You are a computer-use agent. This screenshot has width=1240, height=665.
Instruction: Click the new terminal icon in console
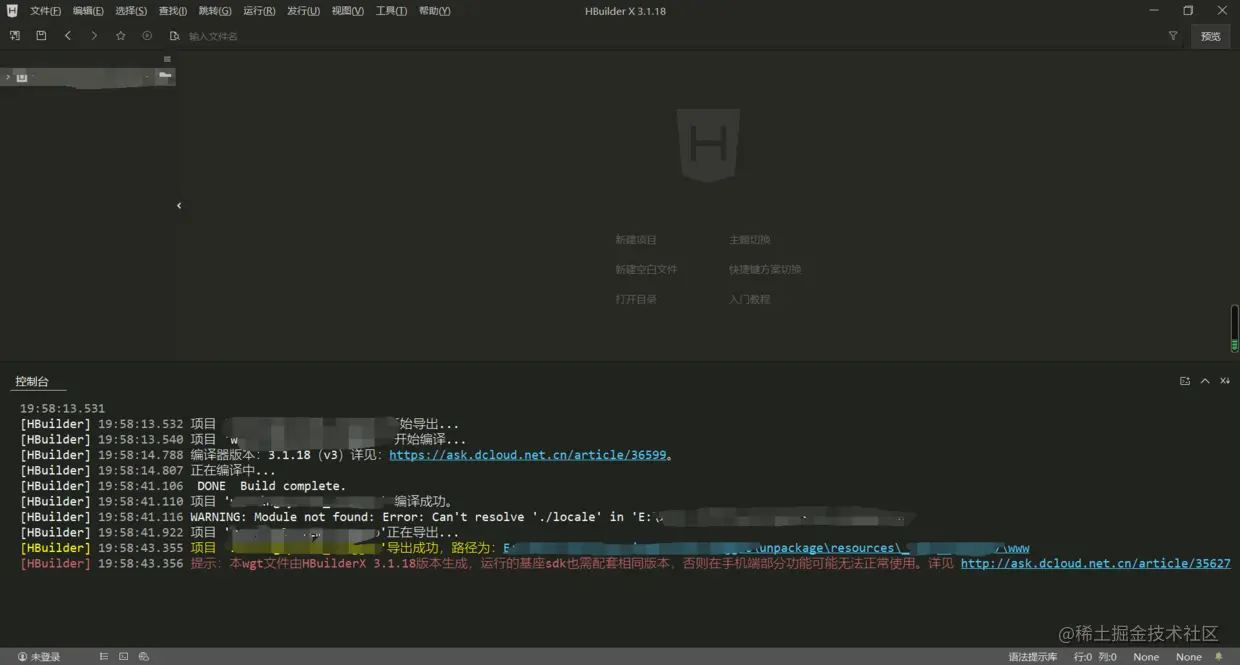click(1185, 381)
